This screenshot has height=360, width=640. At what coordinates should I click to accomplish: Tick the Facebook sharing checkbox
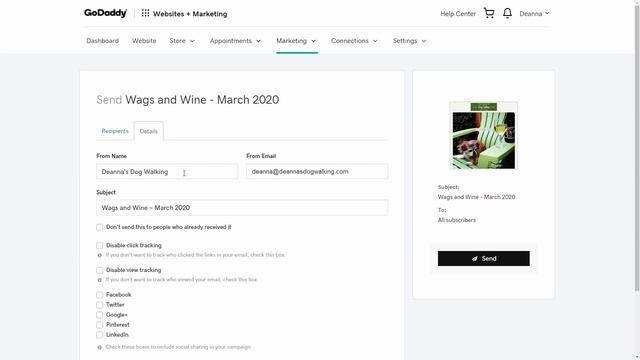pos(100,295)
